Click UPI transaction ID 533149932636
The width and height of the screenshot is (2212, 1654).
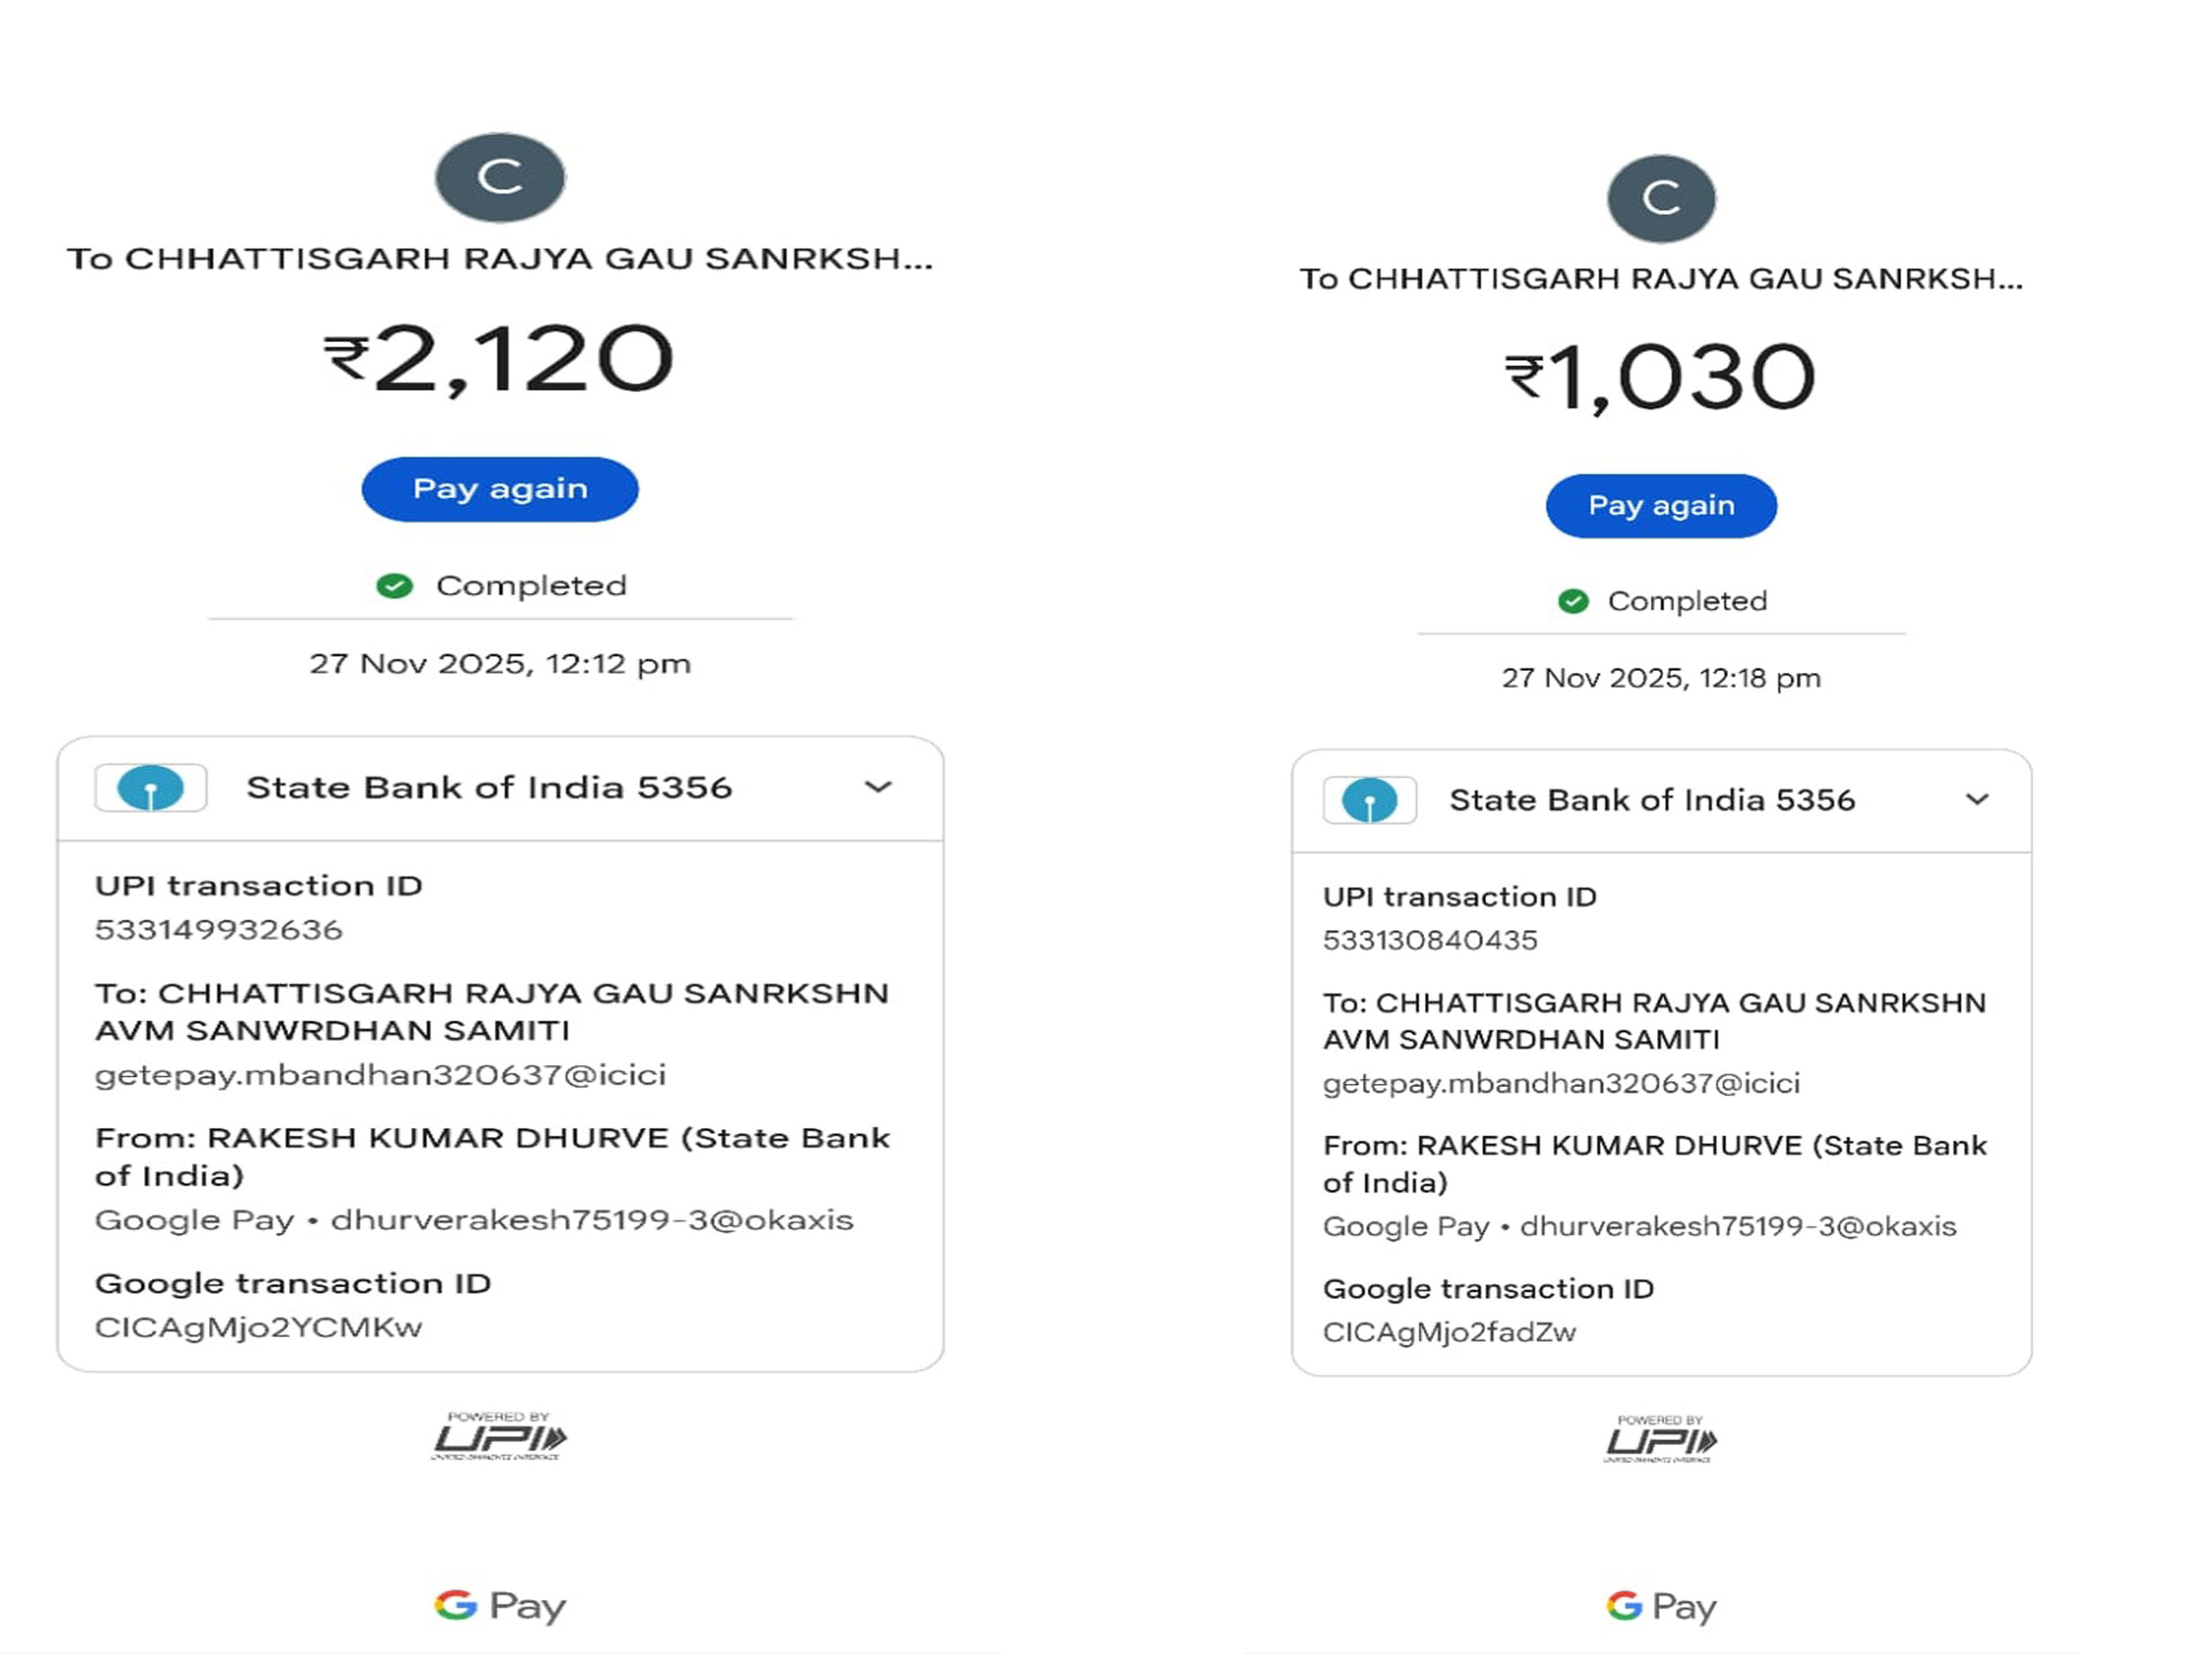tap(219, 930)
